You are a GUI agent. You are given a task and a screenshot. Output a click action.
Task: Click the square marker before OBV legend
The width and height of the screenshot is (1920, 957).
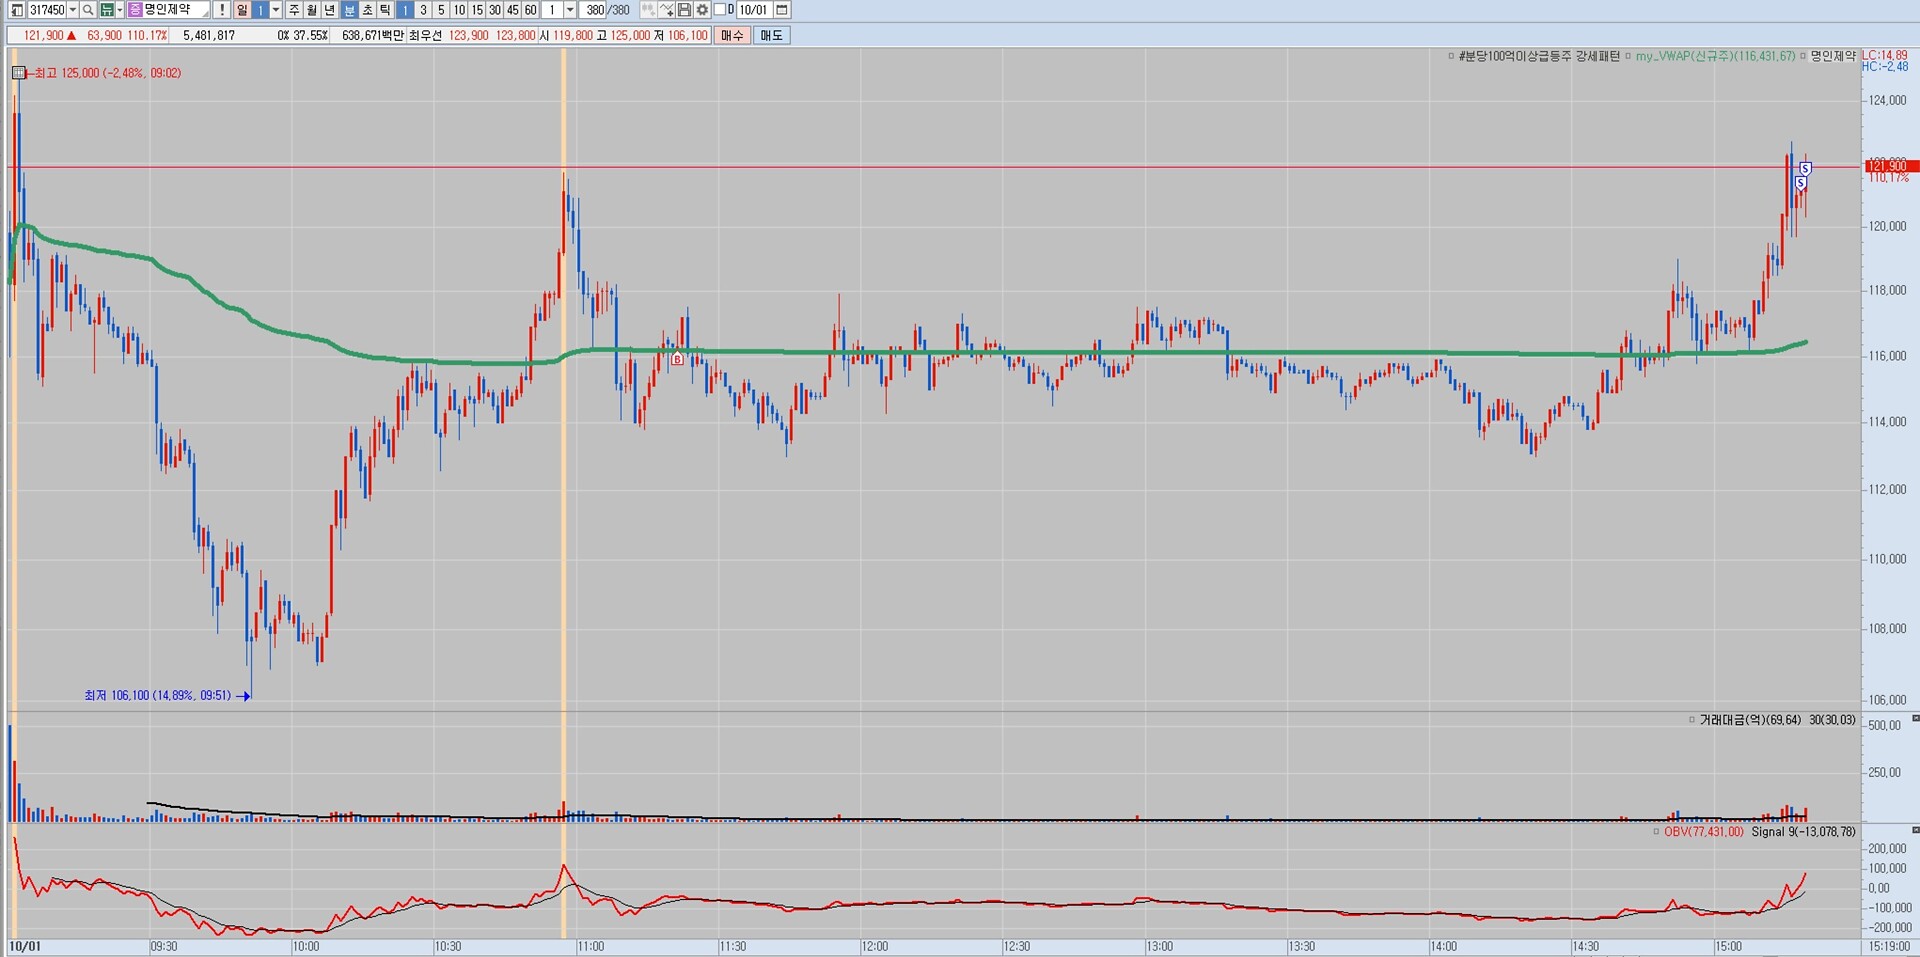[1656, 832]
